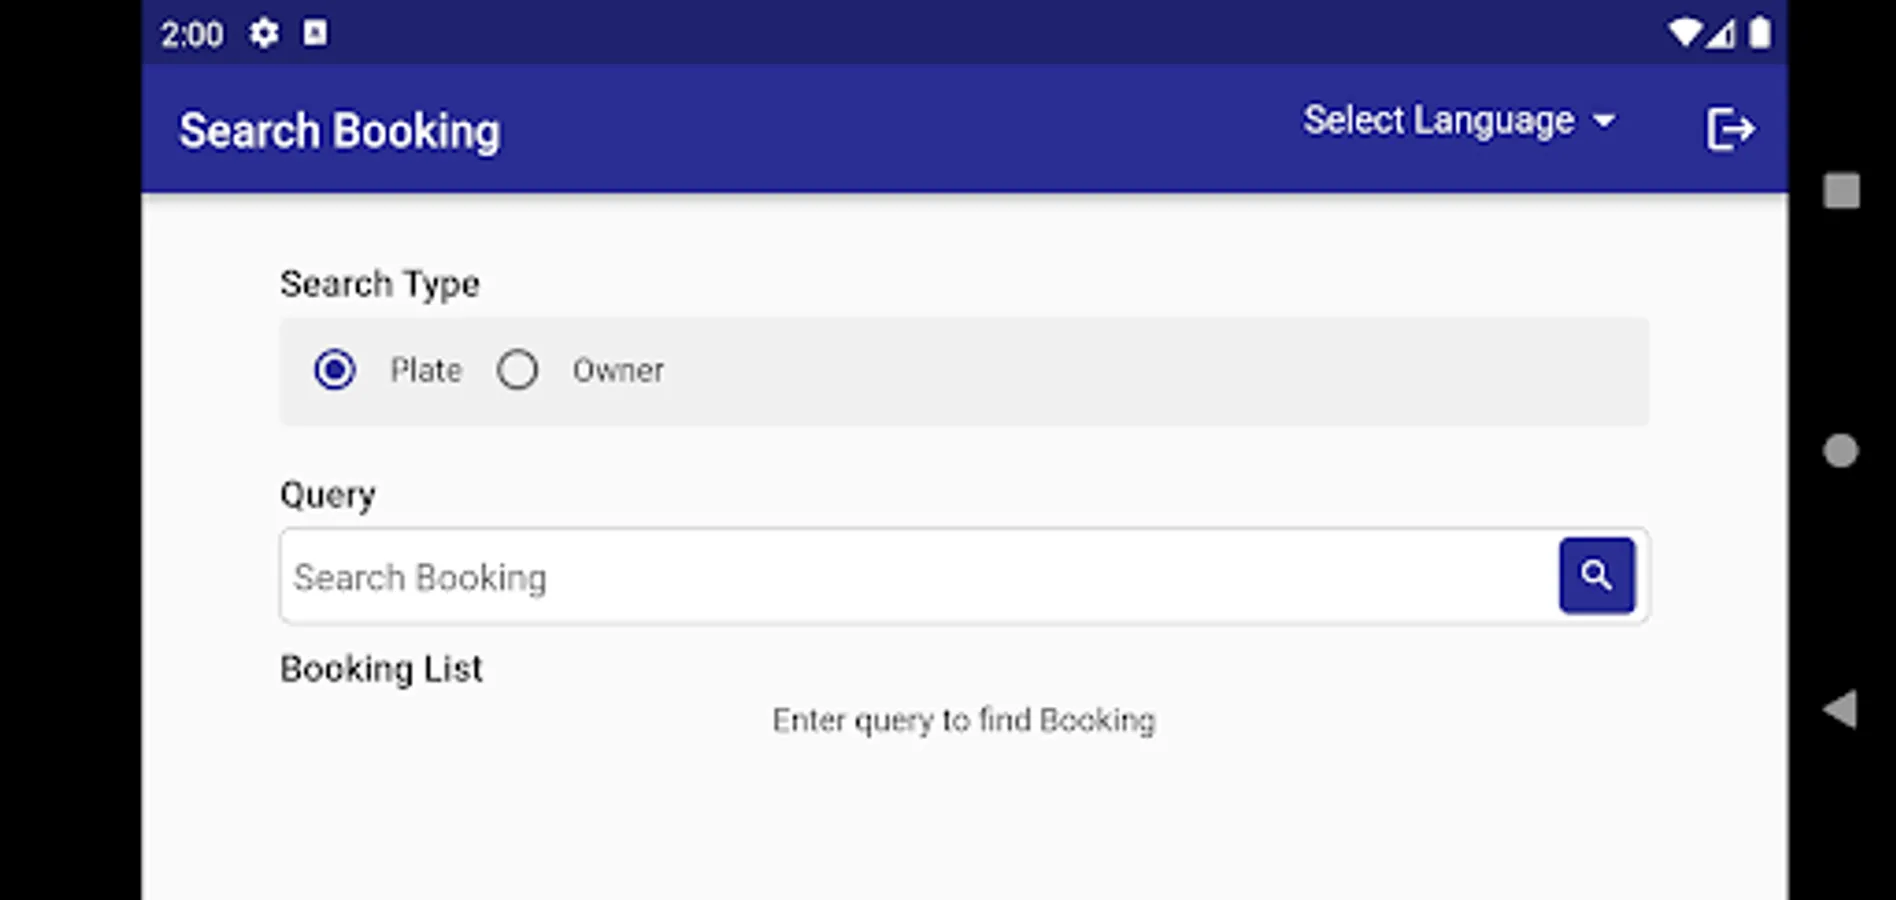The width and height of the screenshot is (1896, 900).
Task: Click the Owner label text
Action: click(618, 371)
